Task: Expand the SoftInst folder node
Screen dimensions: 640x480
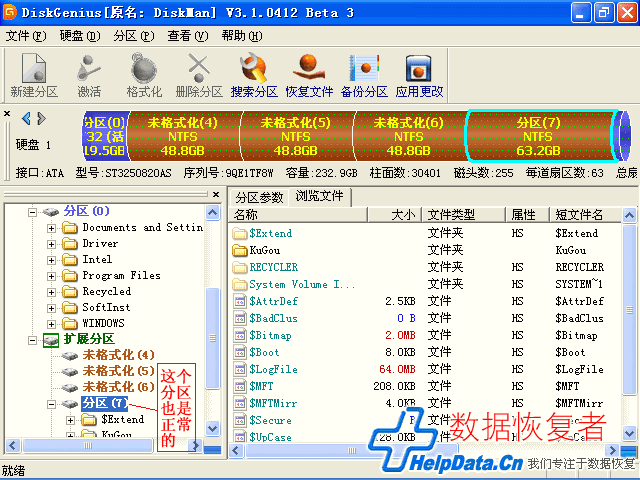Action: coord(51,308)
